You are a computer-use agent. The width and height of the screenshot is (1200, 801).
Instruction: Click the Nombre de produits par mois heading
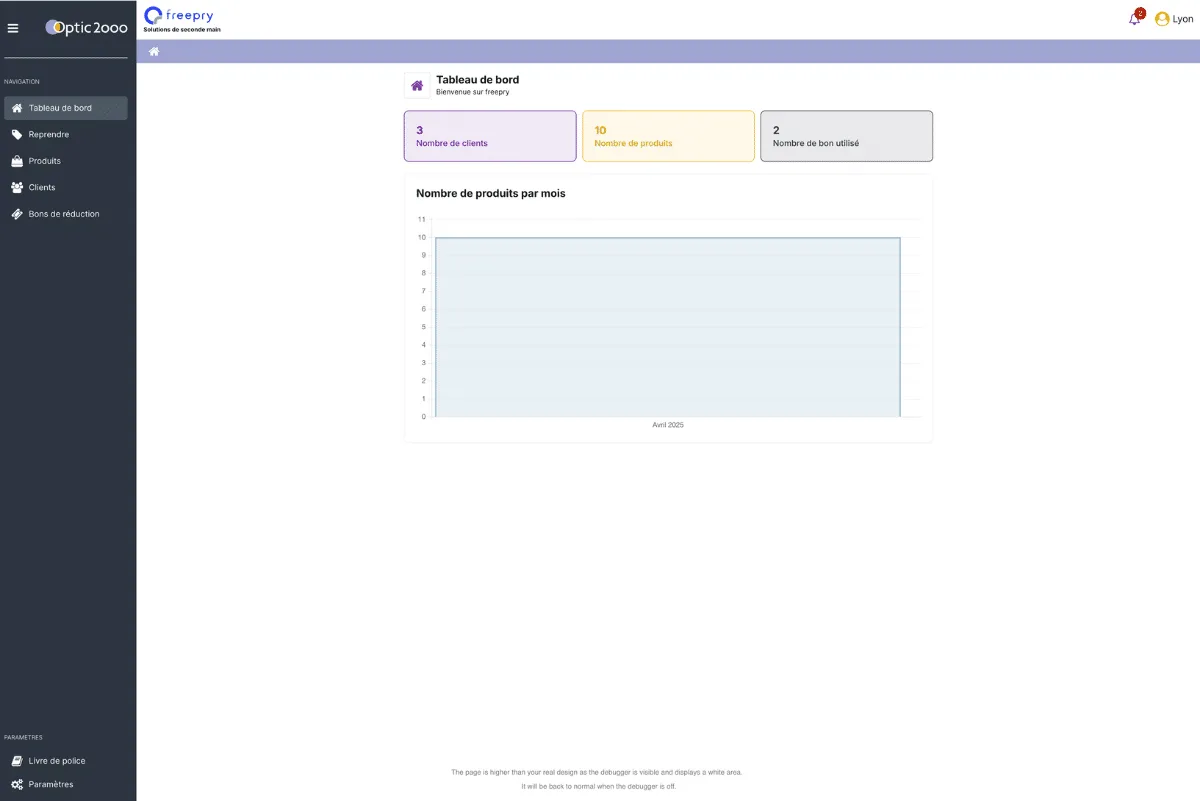pos(491,193)
